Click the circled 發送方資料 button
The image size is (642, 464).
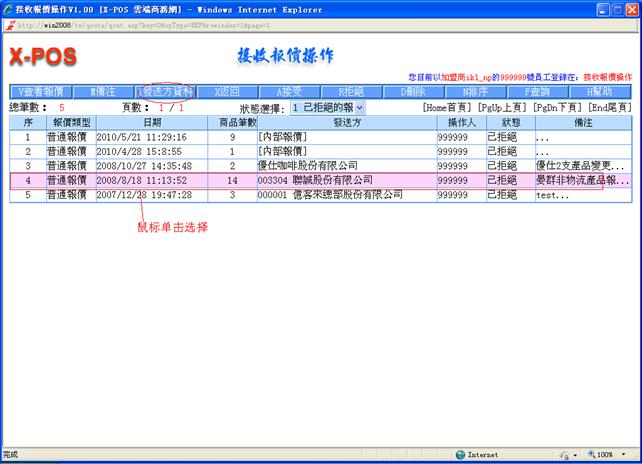pos(165,91)
